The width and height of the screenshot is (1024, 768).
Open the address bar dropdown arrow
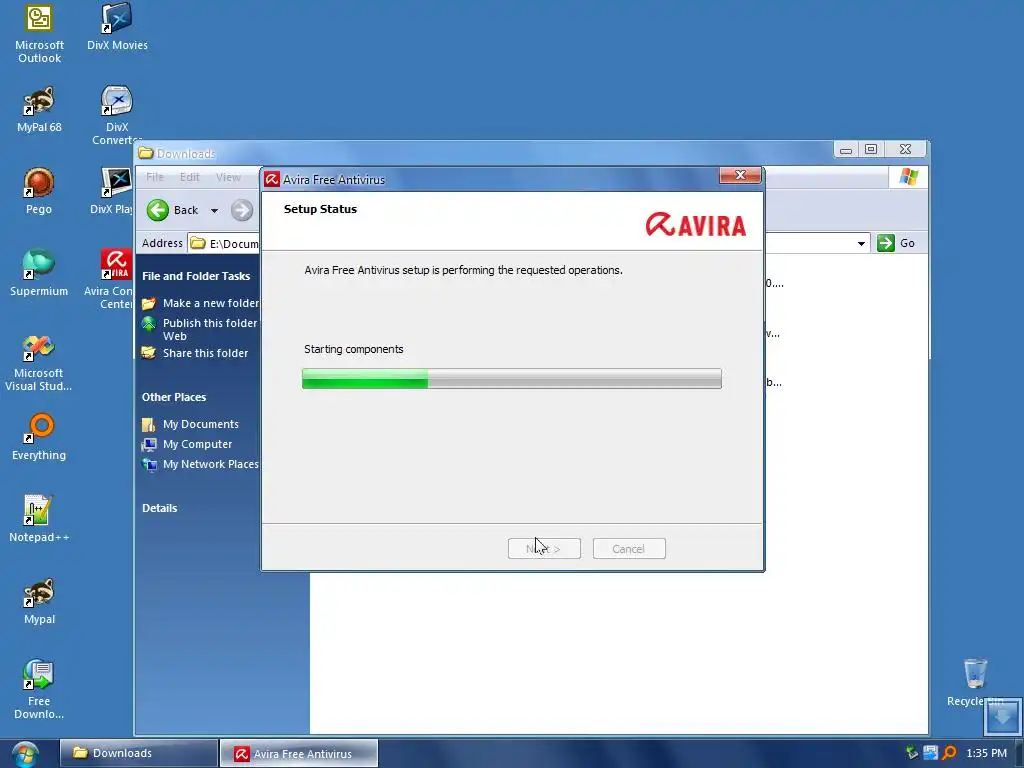click(861, 244)
